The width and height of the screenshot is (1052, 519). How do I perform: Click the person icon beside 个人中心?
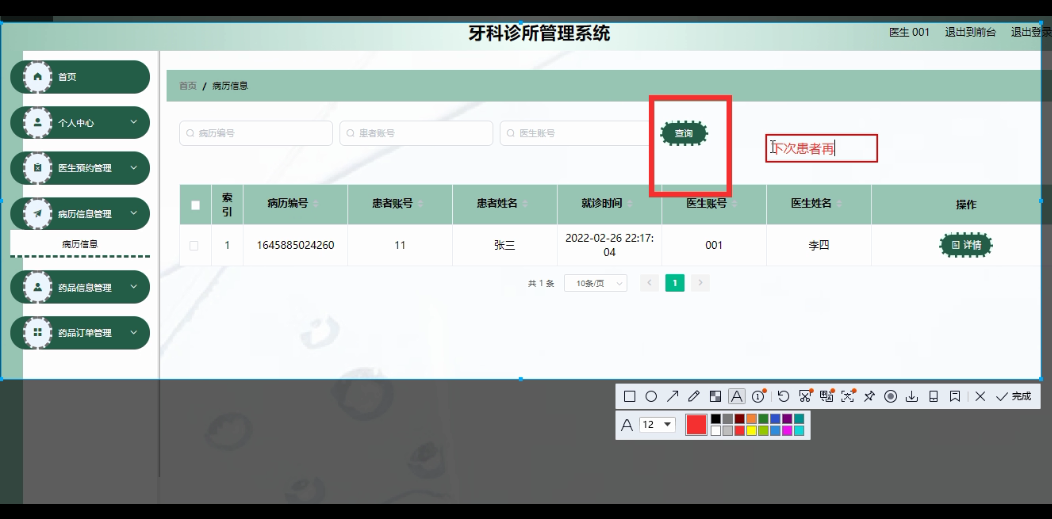pos(38,123)
